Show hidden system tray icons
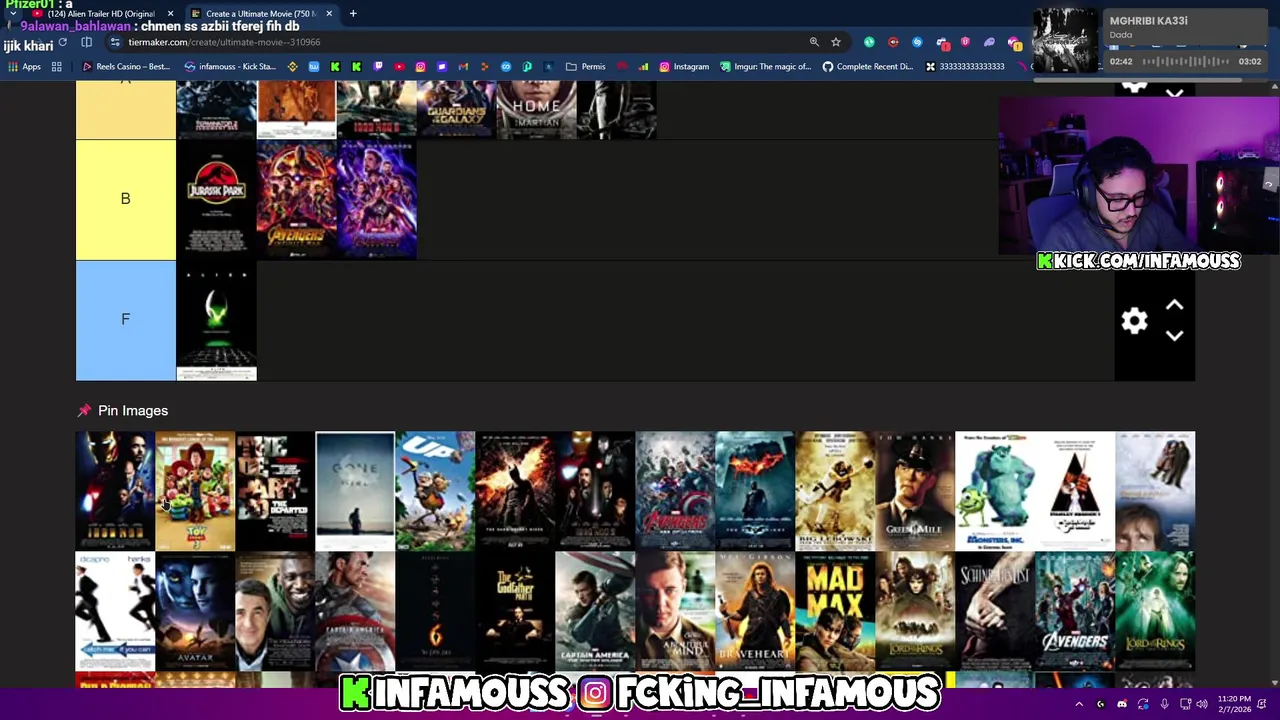 [x=1079, y=704]
